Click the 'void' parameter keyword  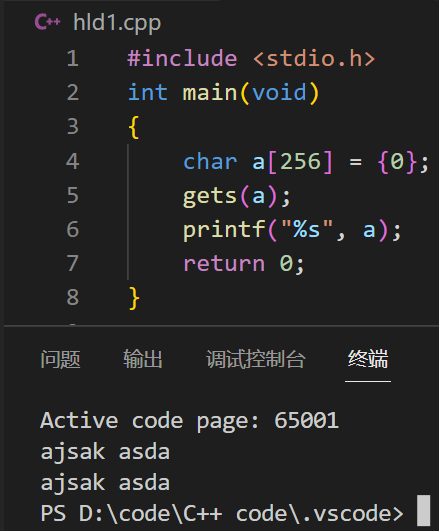point(279,92)
